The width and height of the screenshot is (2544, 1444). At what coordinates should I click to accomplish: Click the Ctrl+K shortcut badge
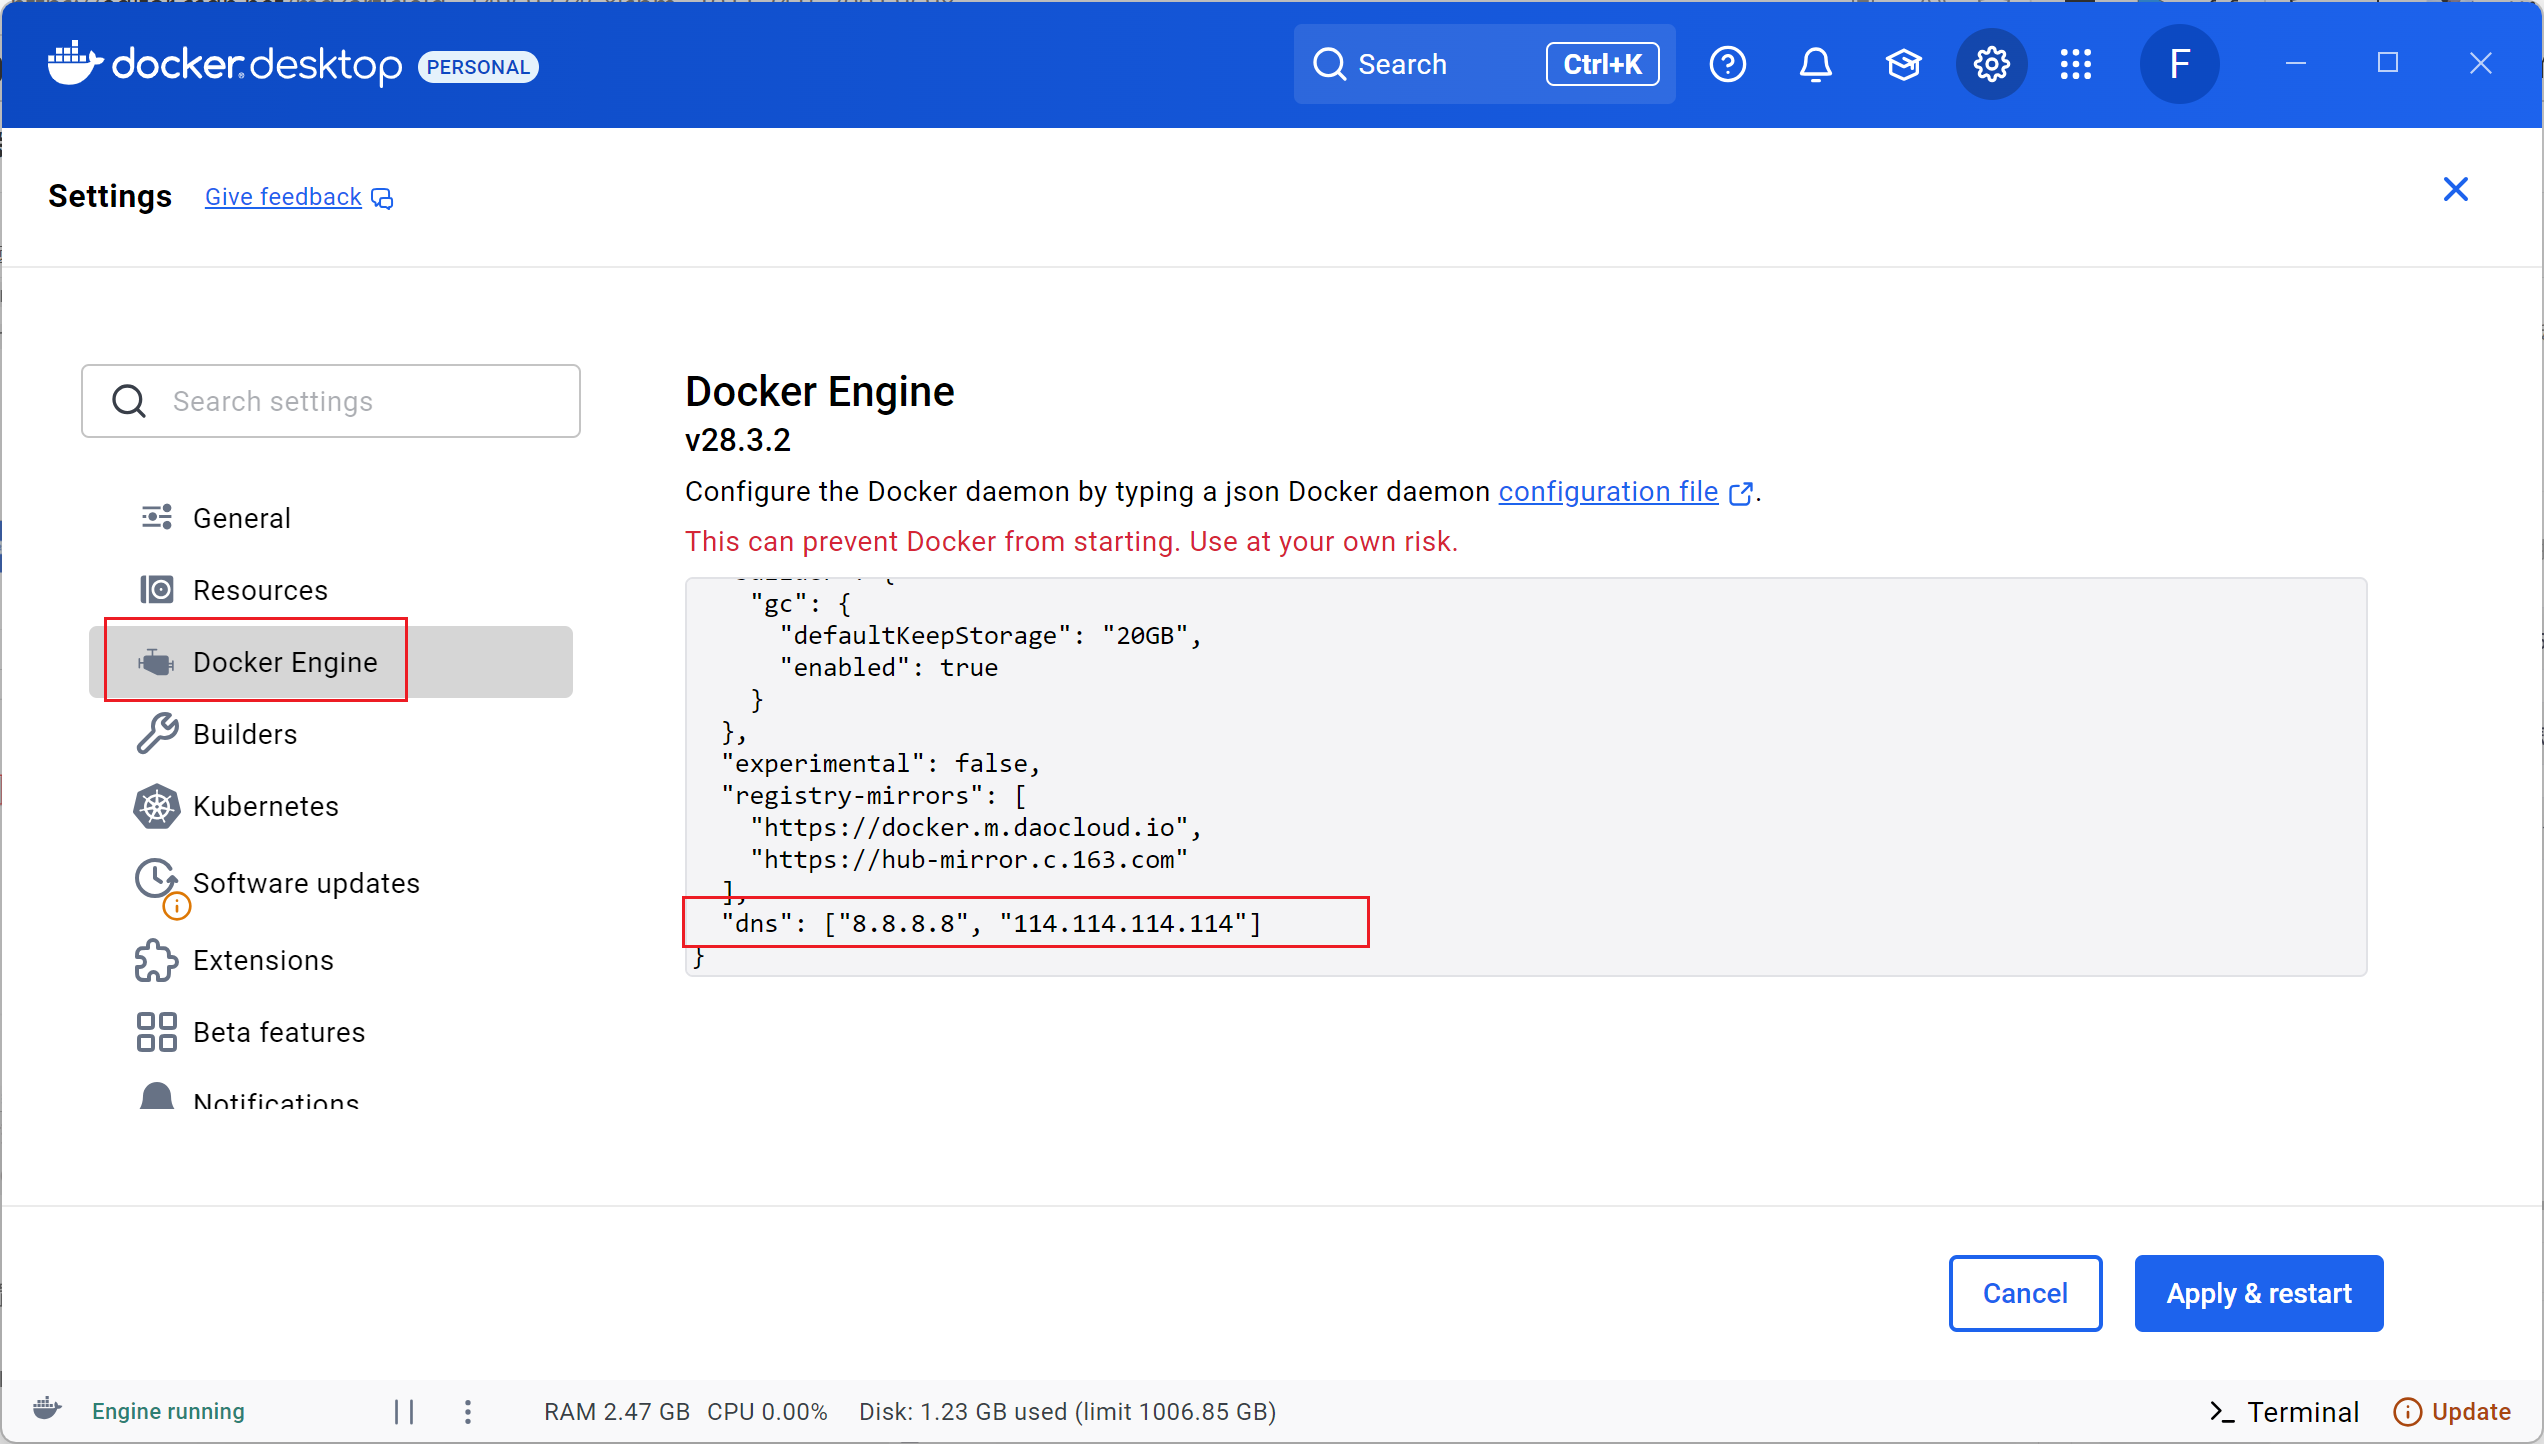click(1602, 65)
